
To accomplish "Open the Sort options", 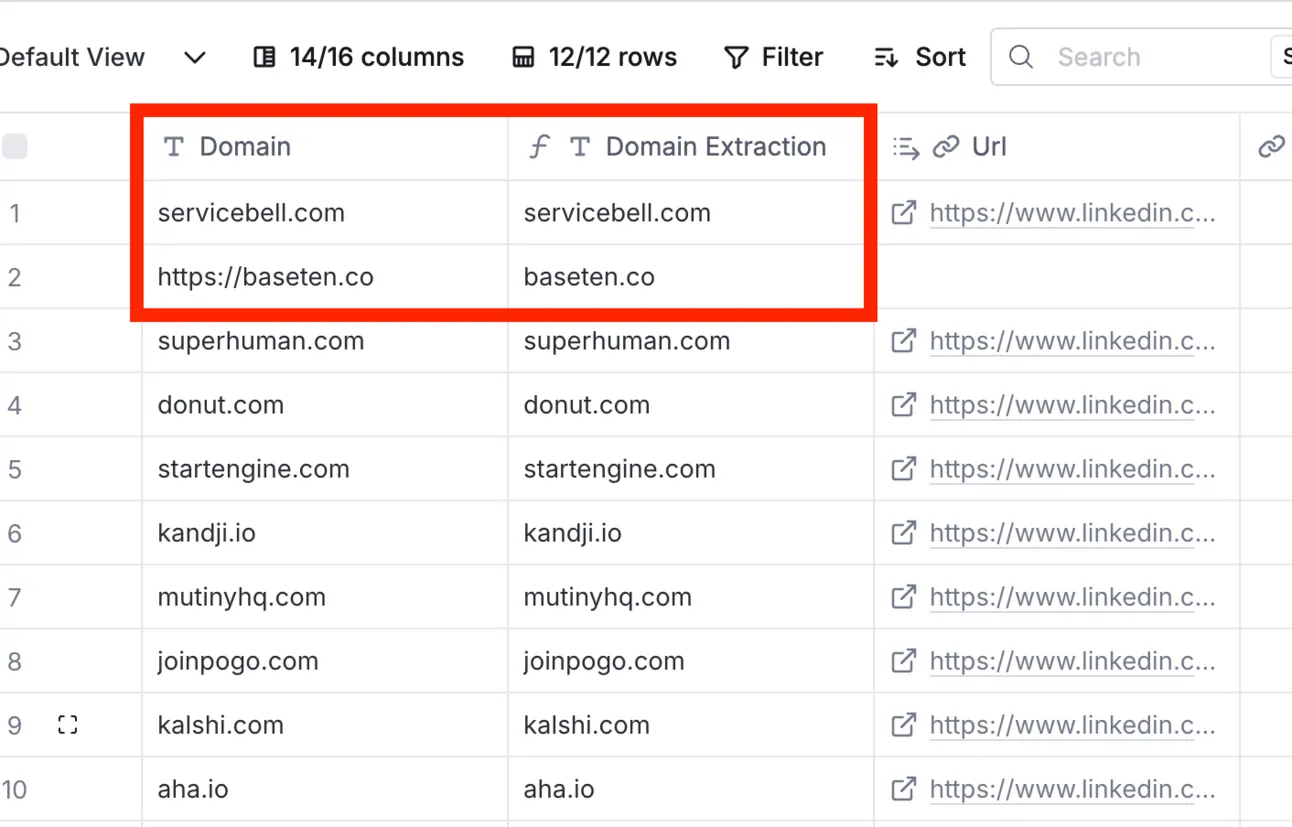I will coord(919,57).
